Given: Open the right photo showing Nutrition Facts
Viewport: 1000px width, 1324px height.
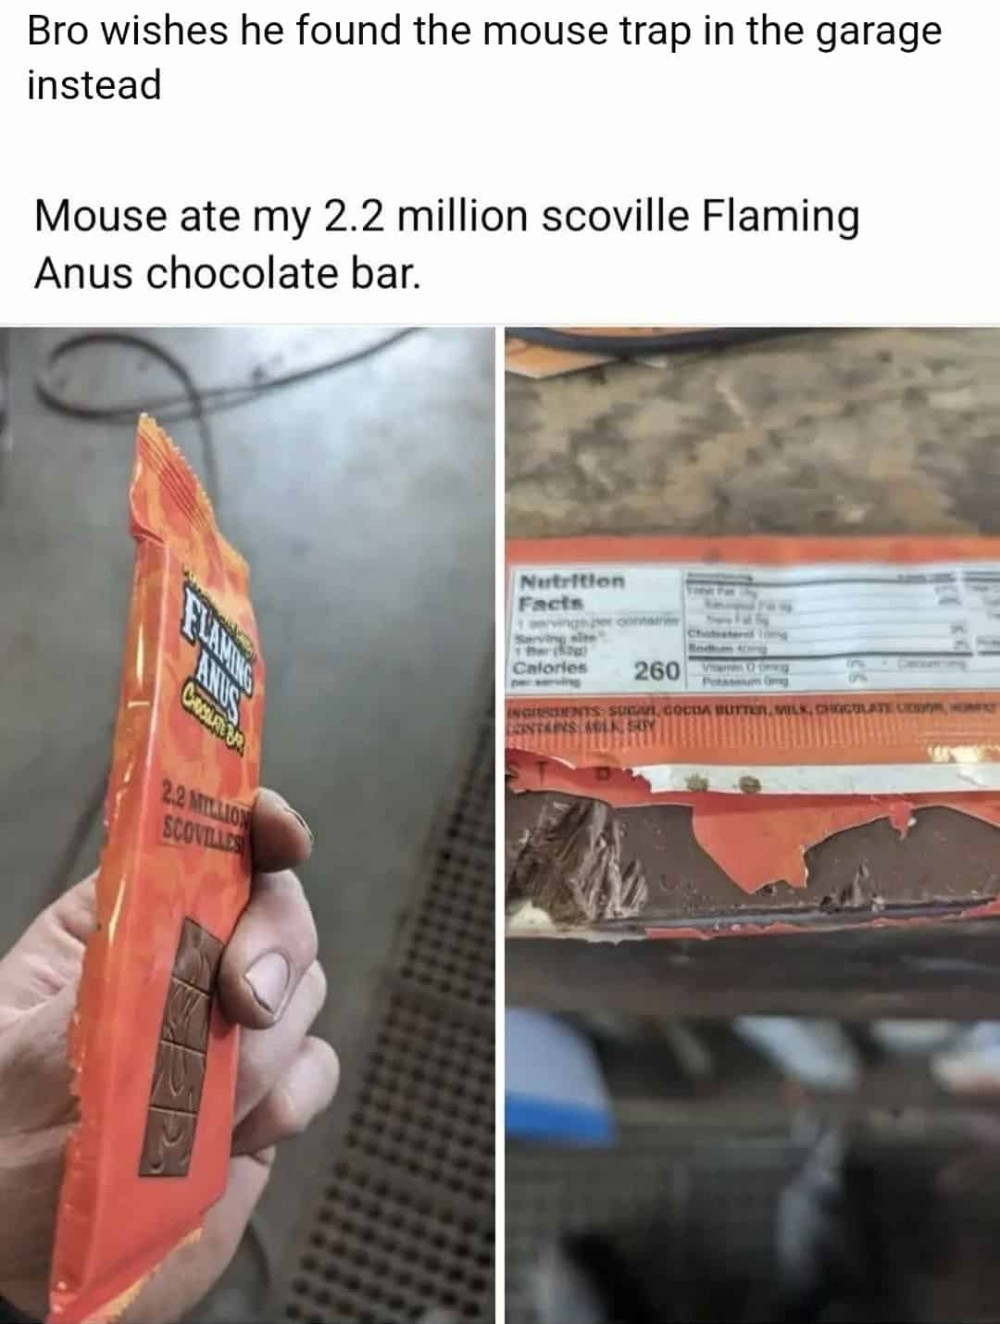Looking at the screenshot, I should (751, 825).
